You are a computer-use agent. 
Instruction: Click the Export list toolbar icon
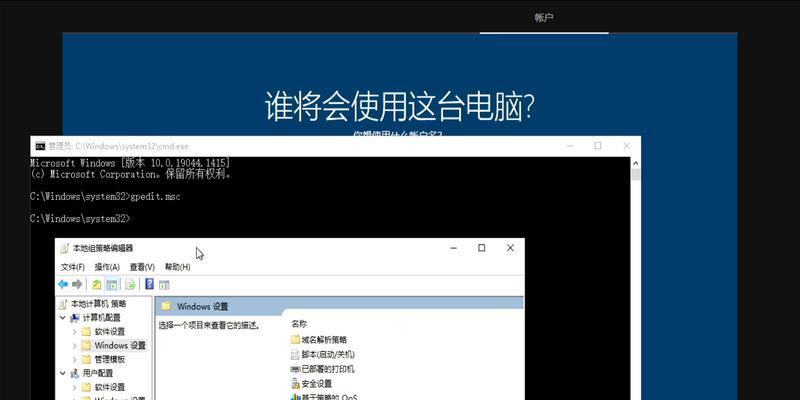coord(131,285)
